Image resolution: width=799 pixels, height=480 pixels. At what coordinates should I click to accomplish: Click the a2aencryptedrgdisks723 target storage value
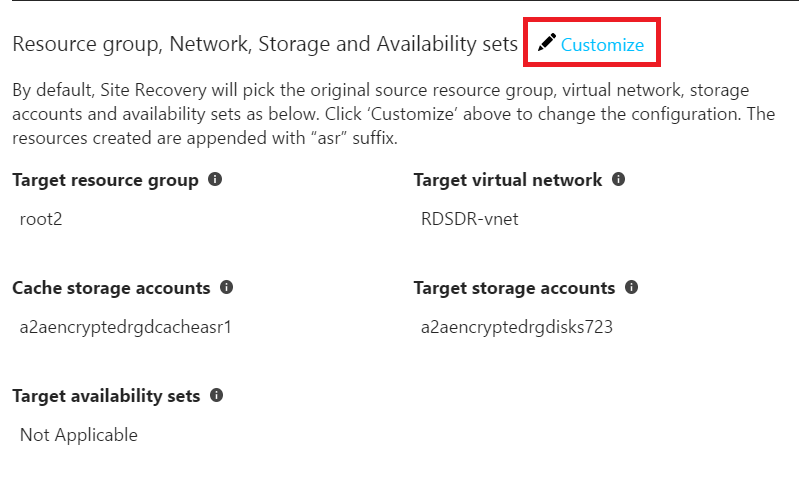click(517, 327)
